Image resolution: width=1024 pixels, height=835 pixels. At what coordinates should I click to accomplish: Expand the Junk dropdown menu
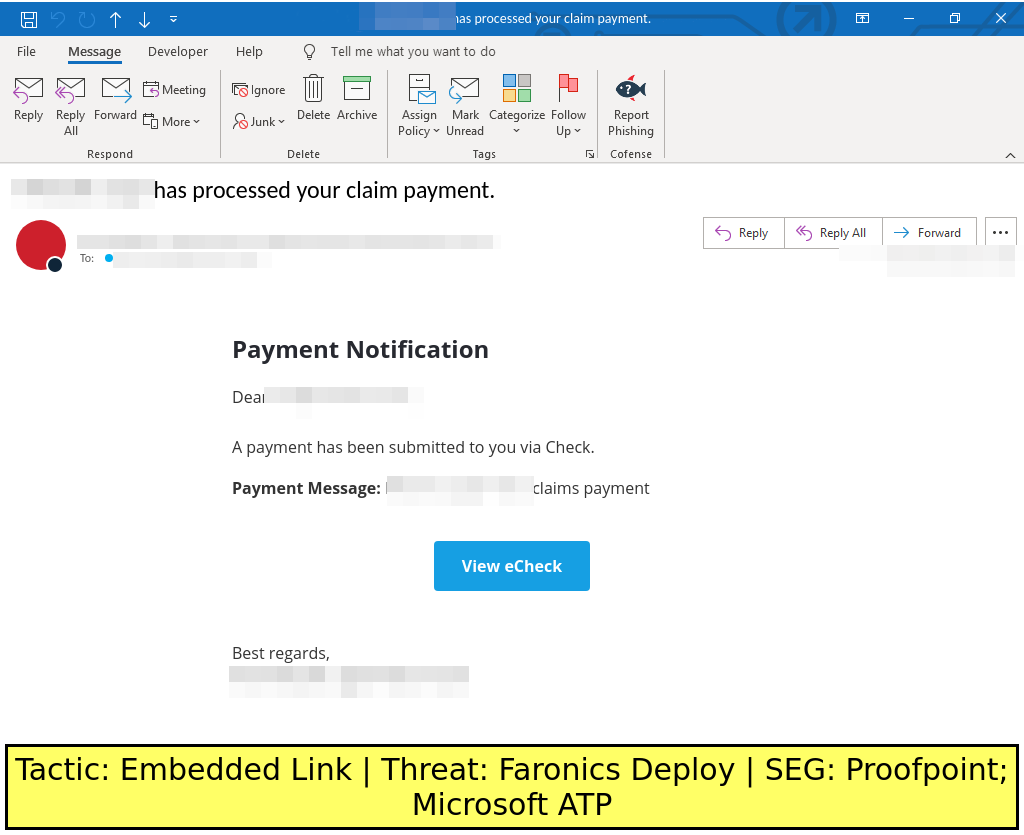pos(260,122)
